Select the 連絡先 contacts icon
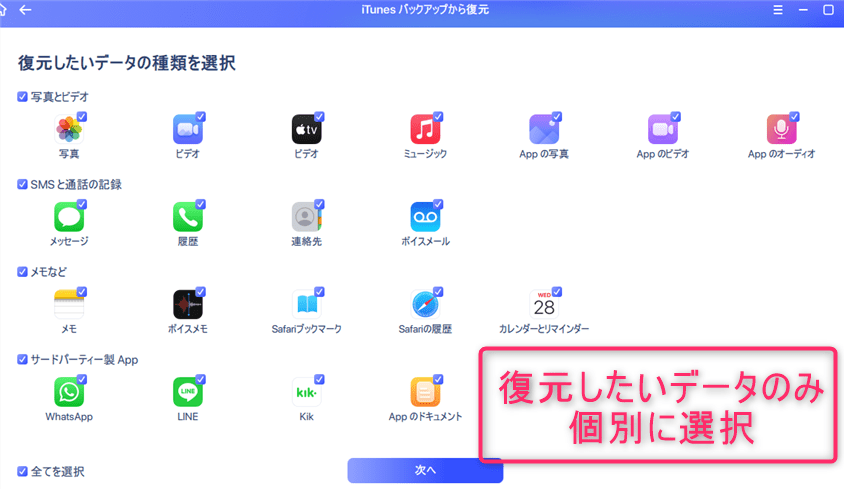844x489 pixels. tap(306, 217)
